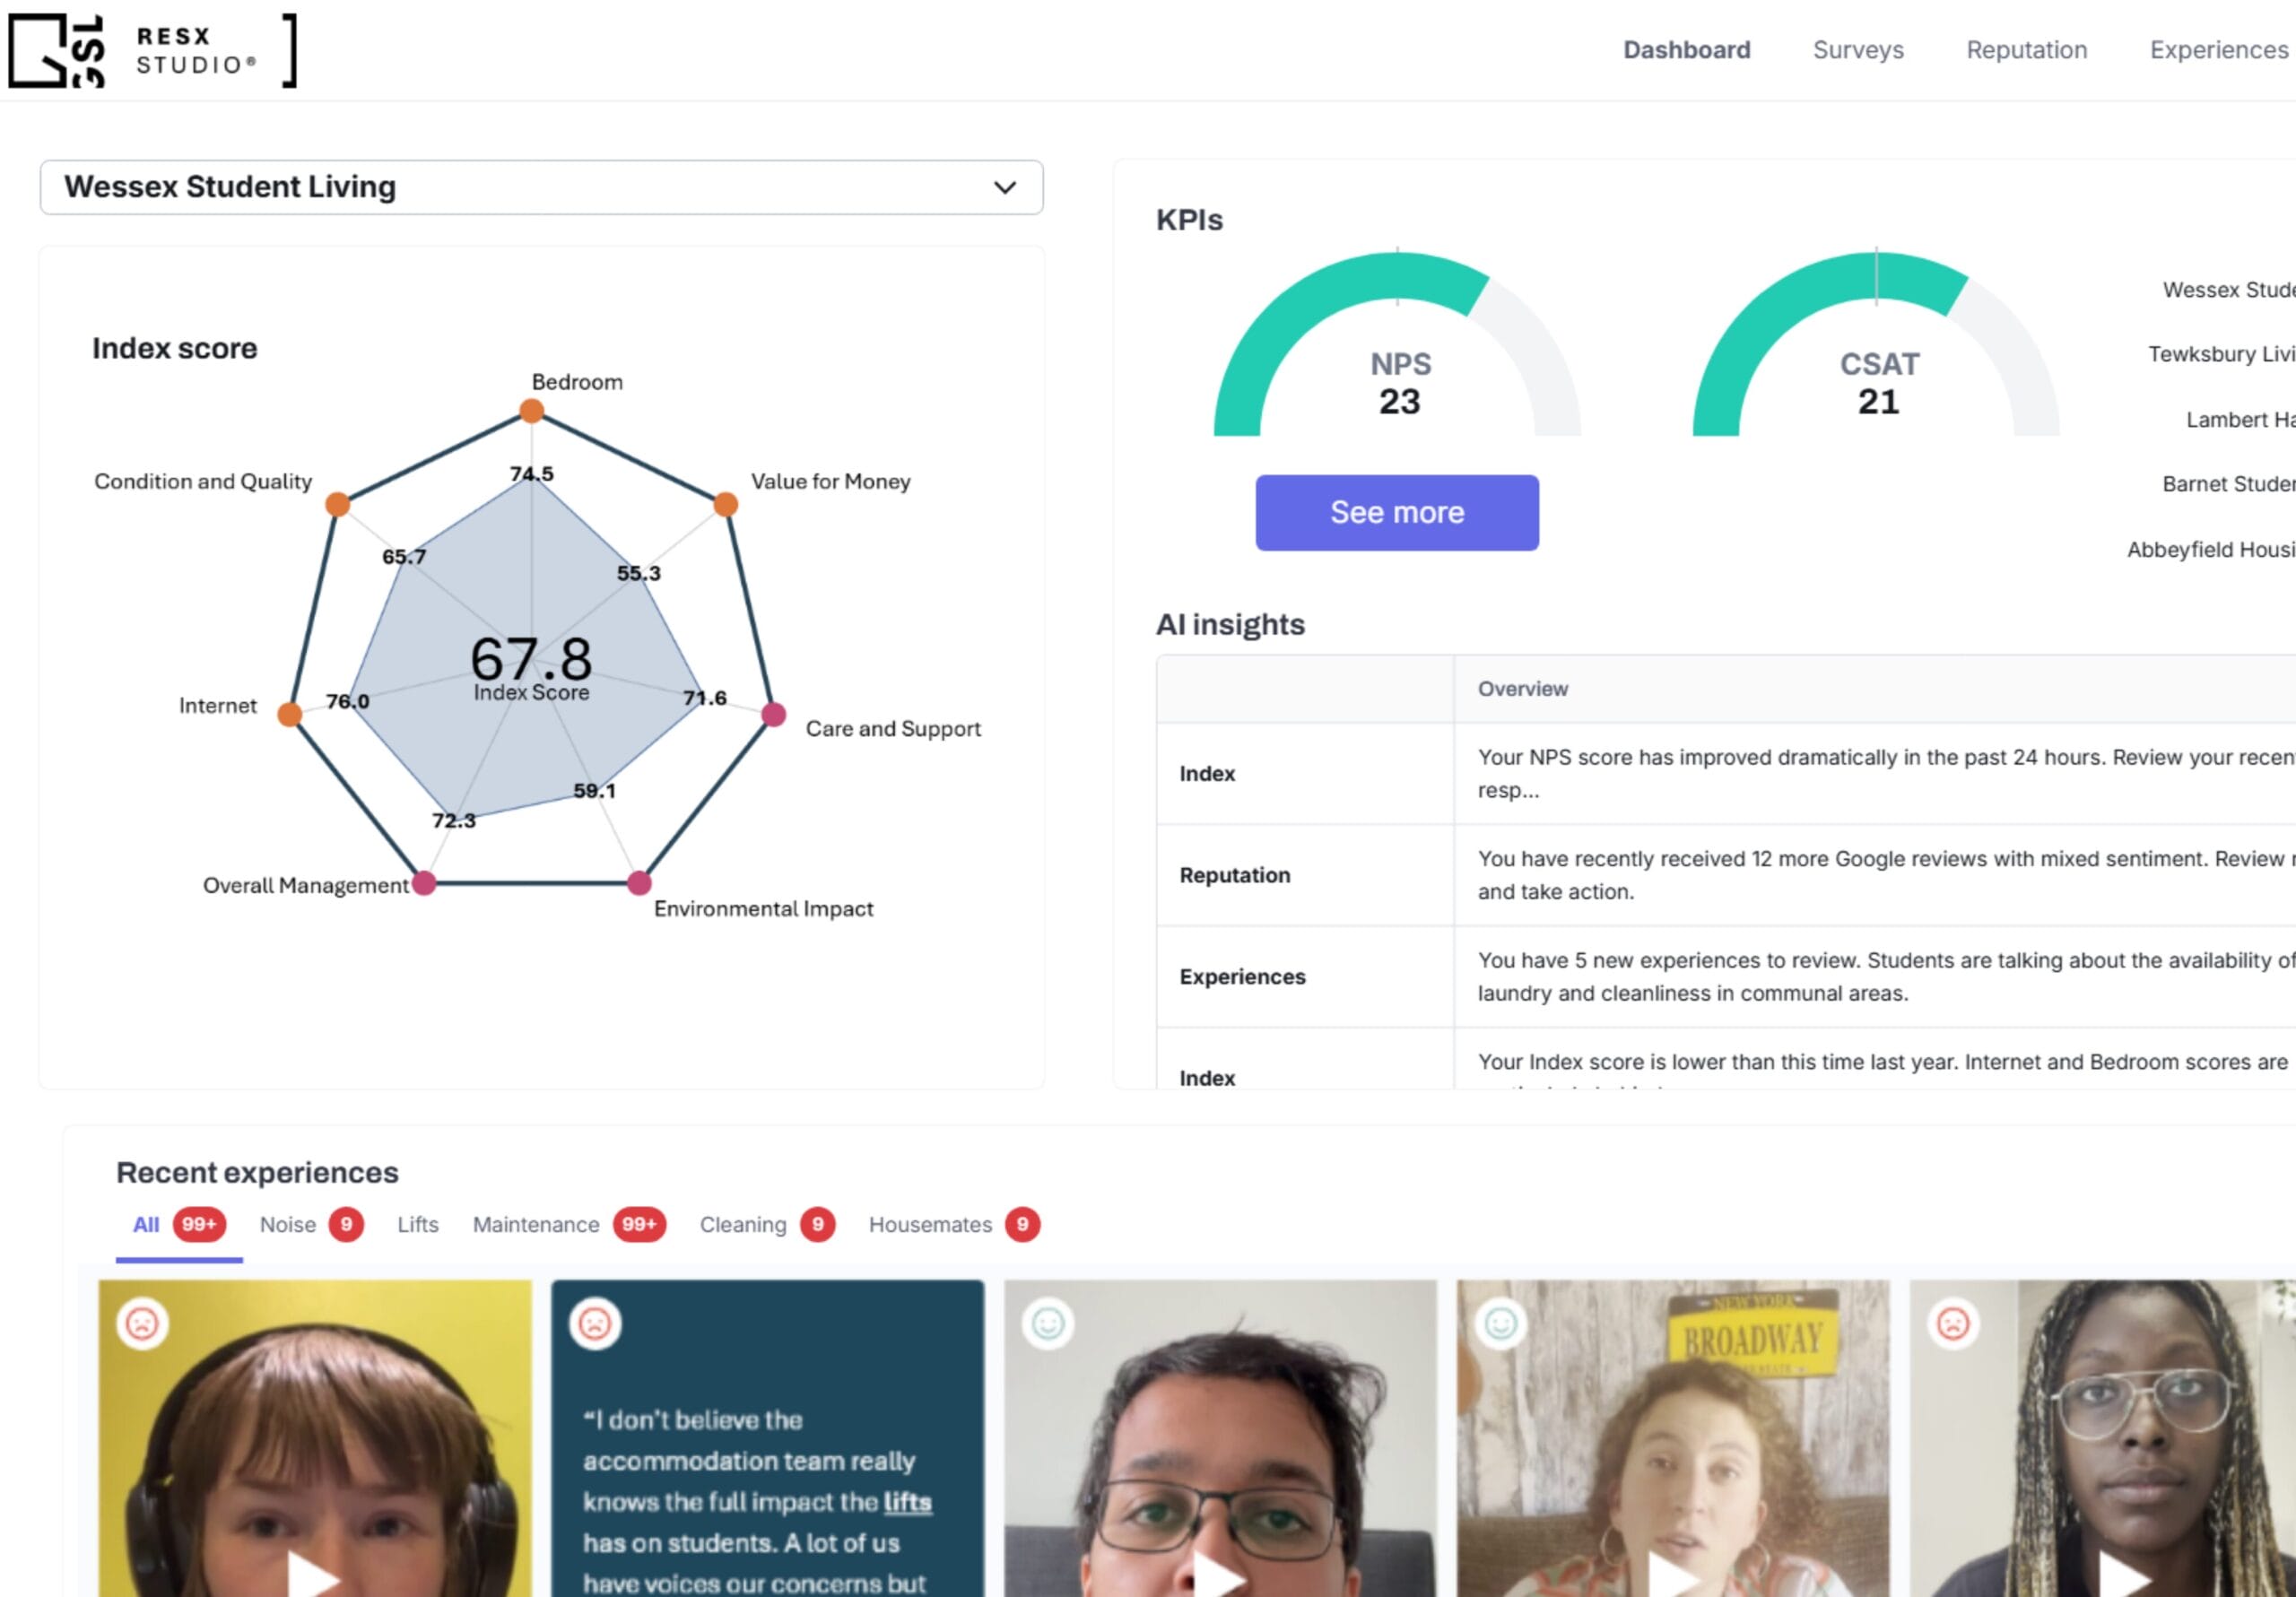Play the Broadway sign video
The height and width of the screenshot is (1597, 2296).
pos(1672,1575)
